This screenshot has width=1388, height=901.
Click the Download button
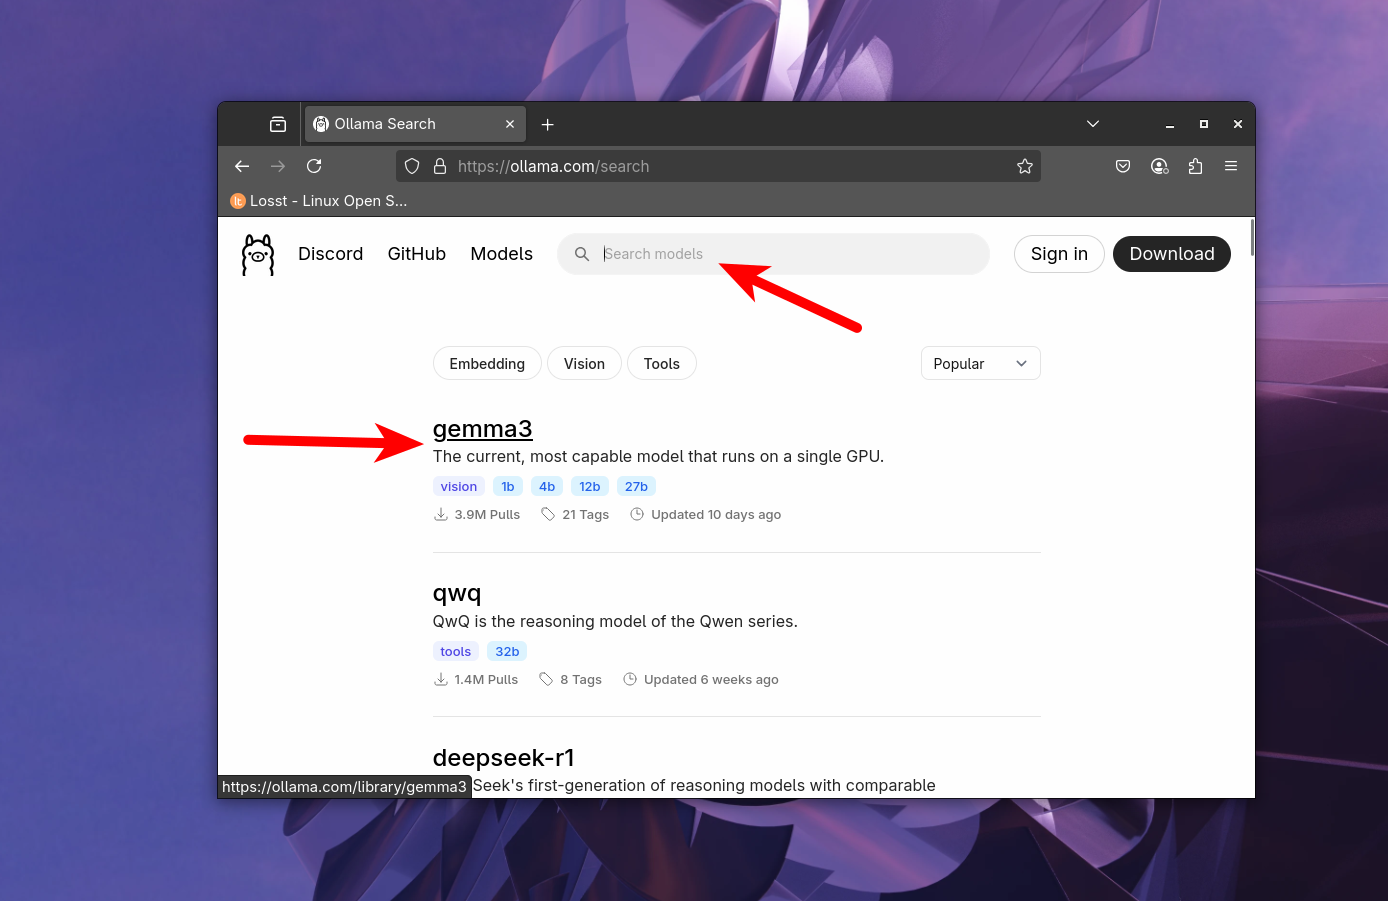(x=1171, y=254)
